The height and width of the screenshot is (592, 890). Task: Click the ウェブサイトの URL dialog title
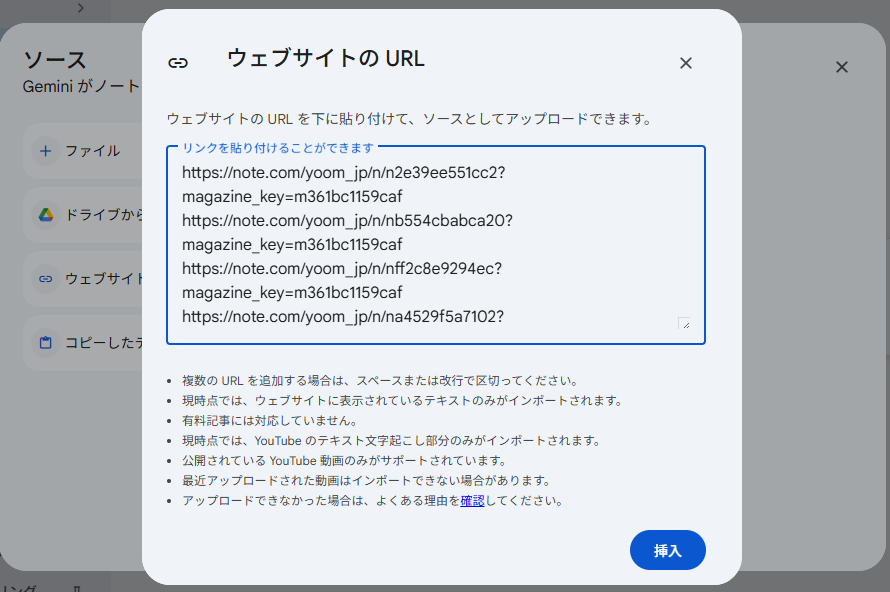[326, 58]
